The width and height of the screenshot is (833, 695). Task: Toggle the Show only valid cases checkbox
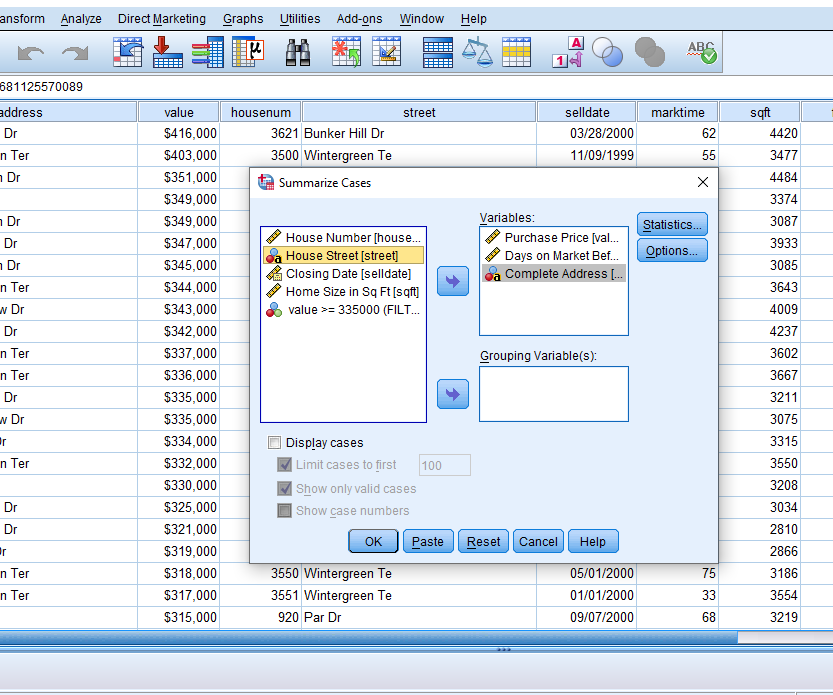coord(285,489)
